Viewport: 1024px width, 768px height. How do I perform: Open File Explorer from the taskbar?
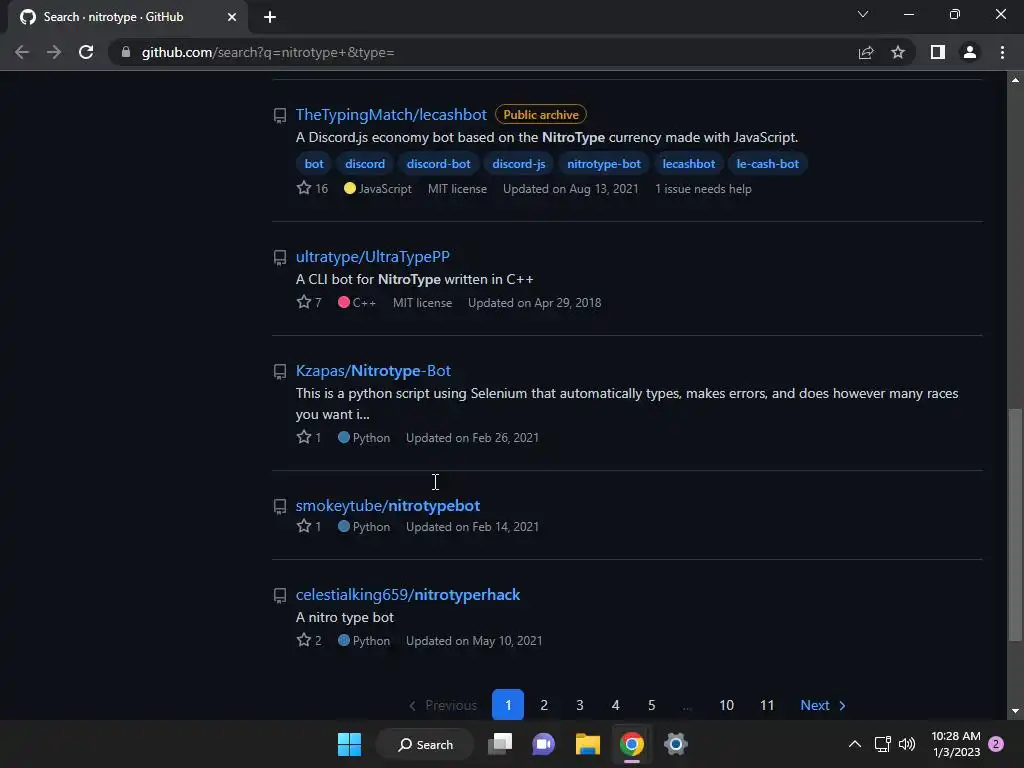(588, 744)
